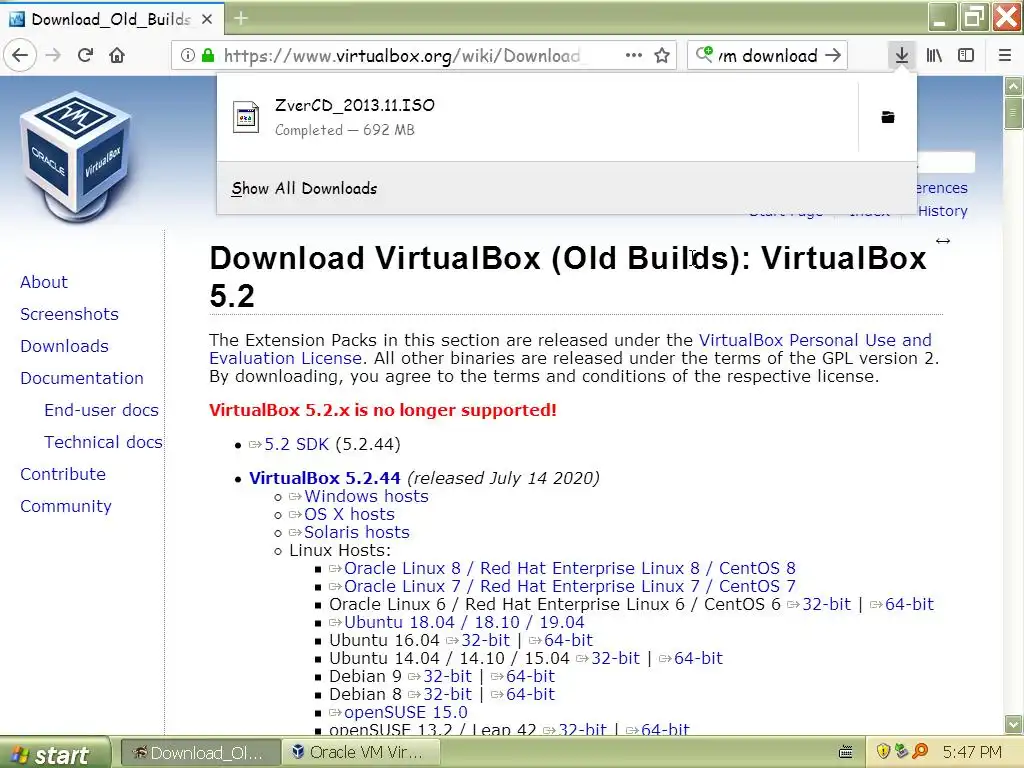
Task: Open End-user docs link
Action: [101, 410]
